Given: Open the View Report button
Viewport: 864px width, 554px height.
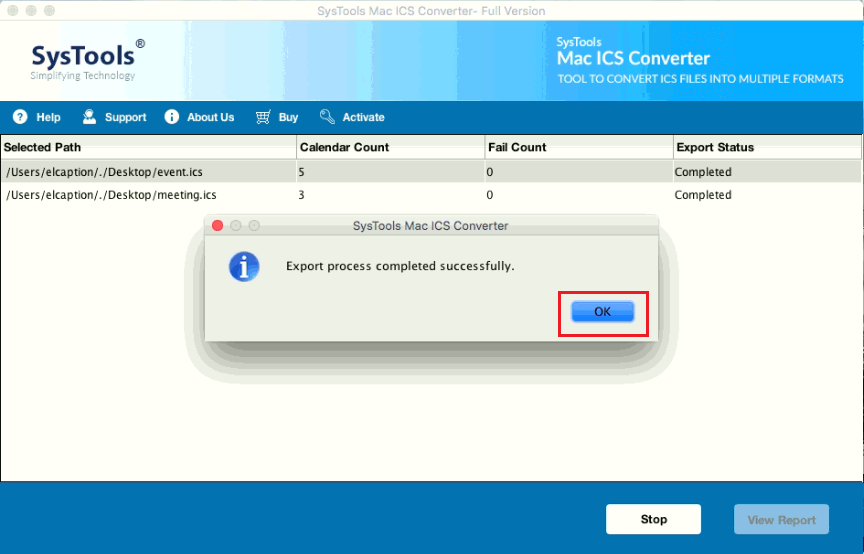Looking at the screenshot, I should (781, 519).
